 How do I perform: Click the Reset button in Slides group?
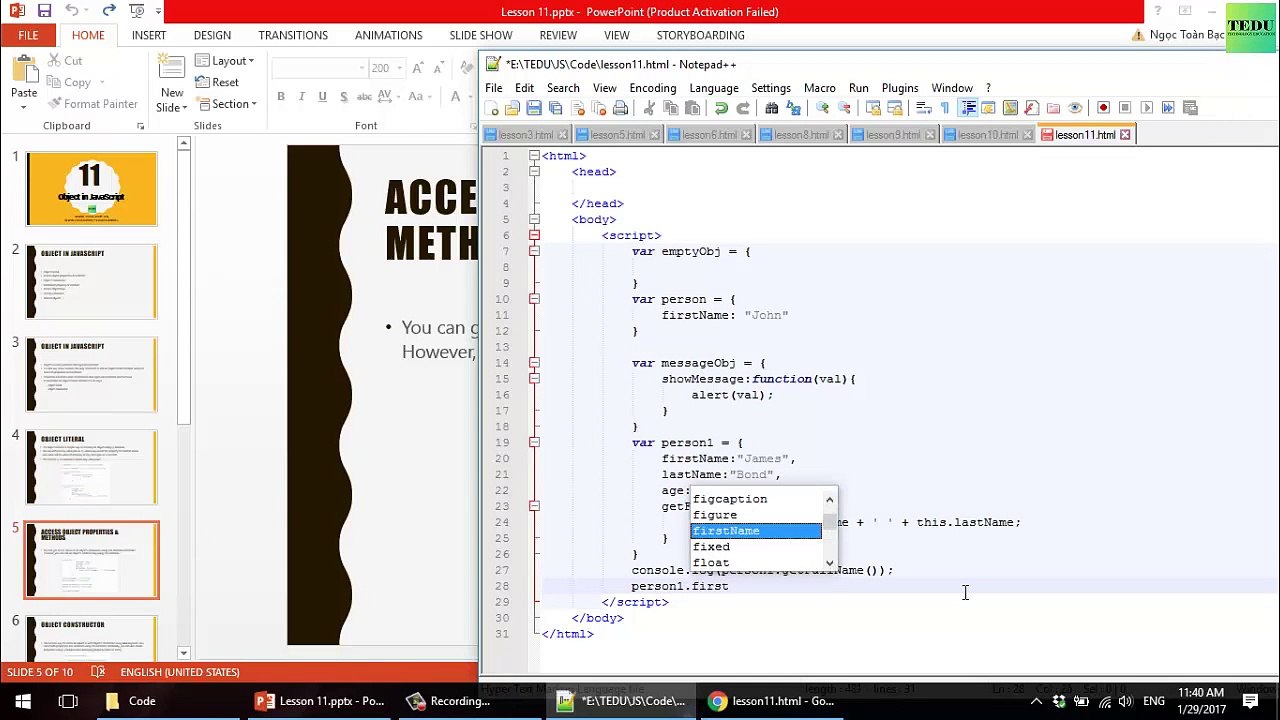[217, 82]
